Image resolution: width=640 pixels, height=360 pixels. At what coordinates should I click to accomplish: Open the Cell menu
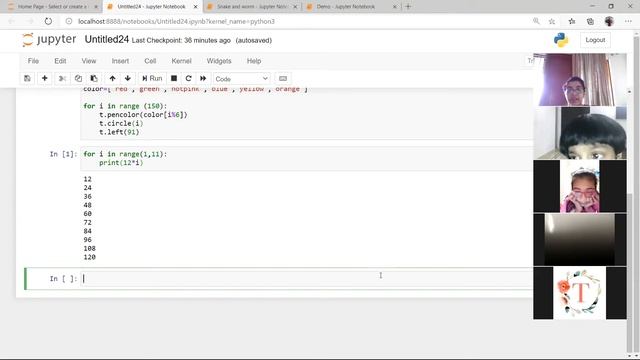(150, 61)
